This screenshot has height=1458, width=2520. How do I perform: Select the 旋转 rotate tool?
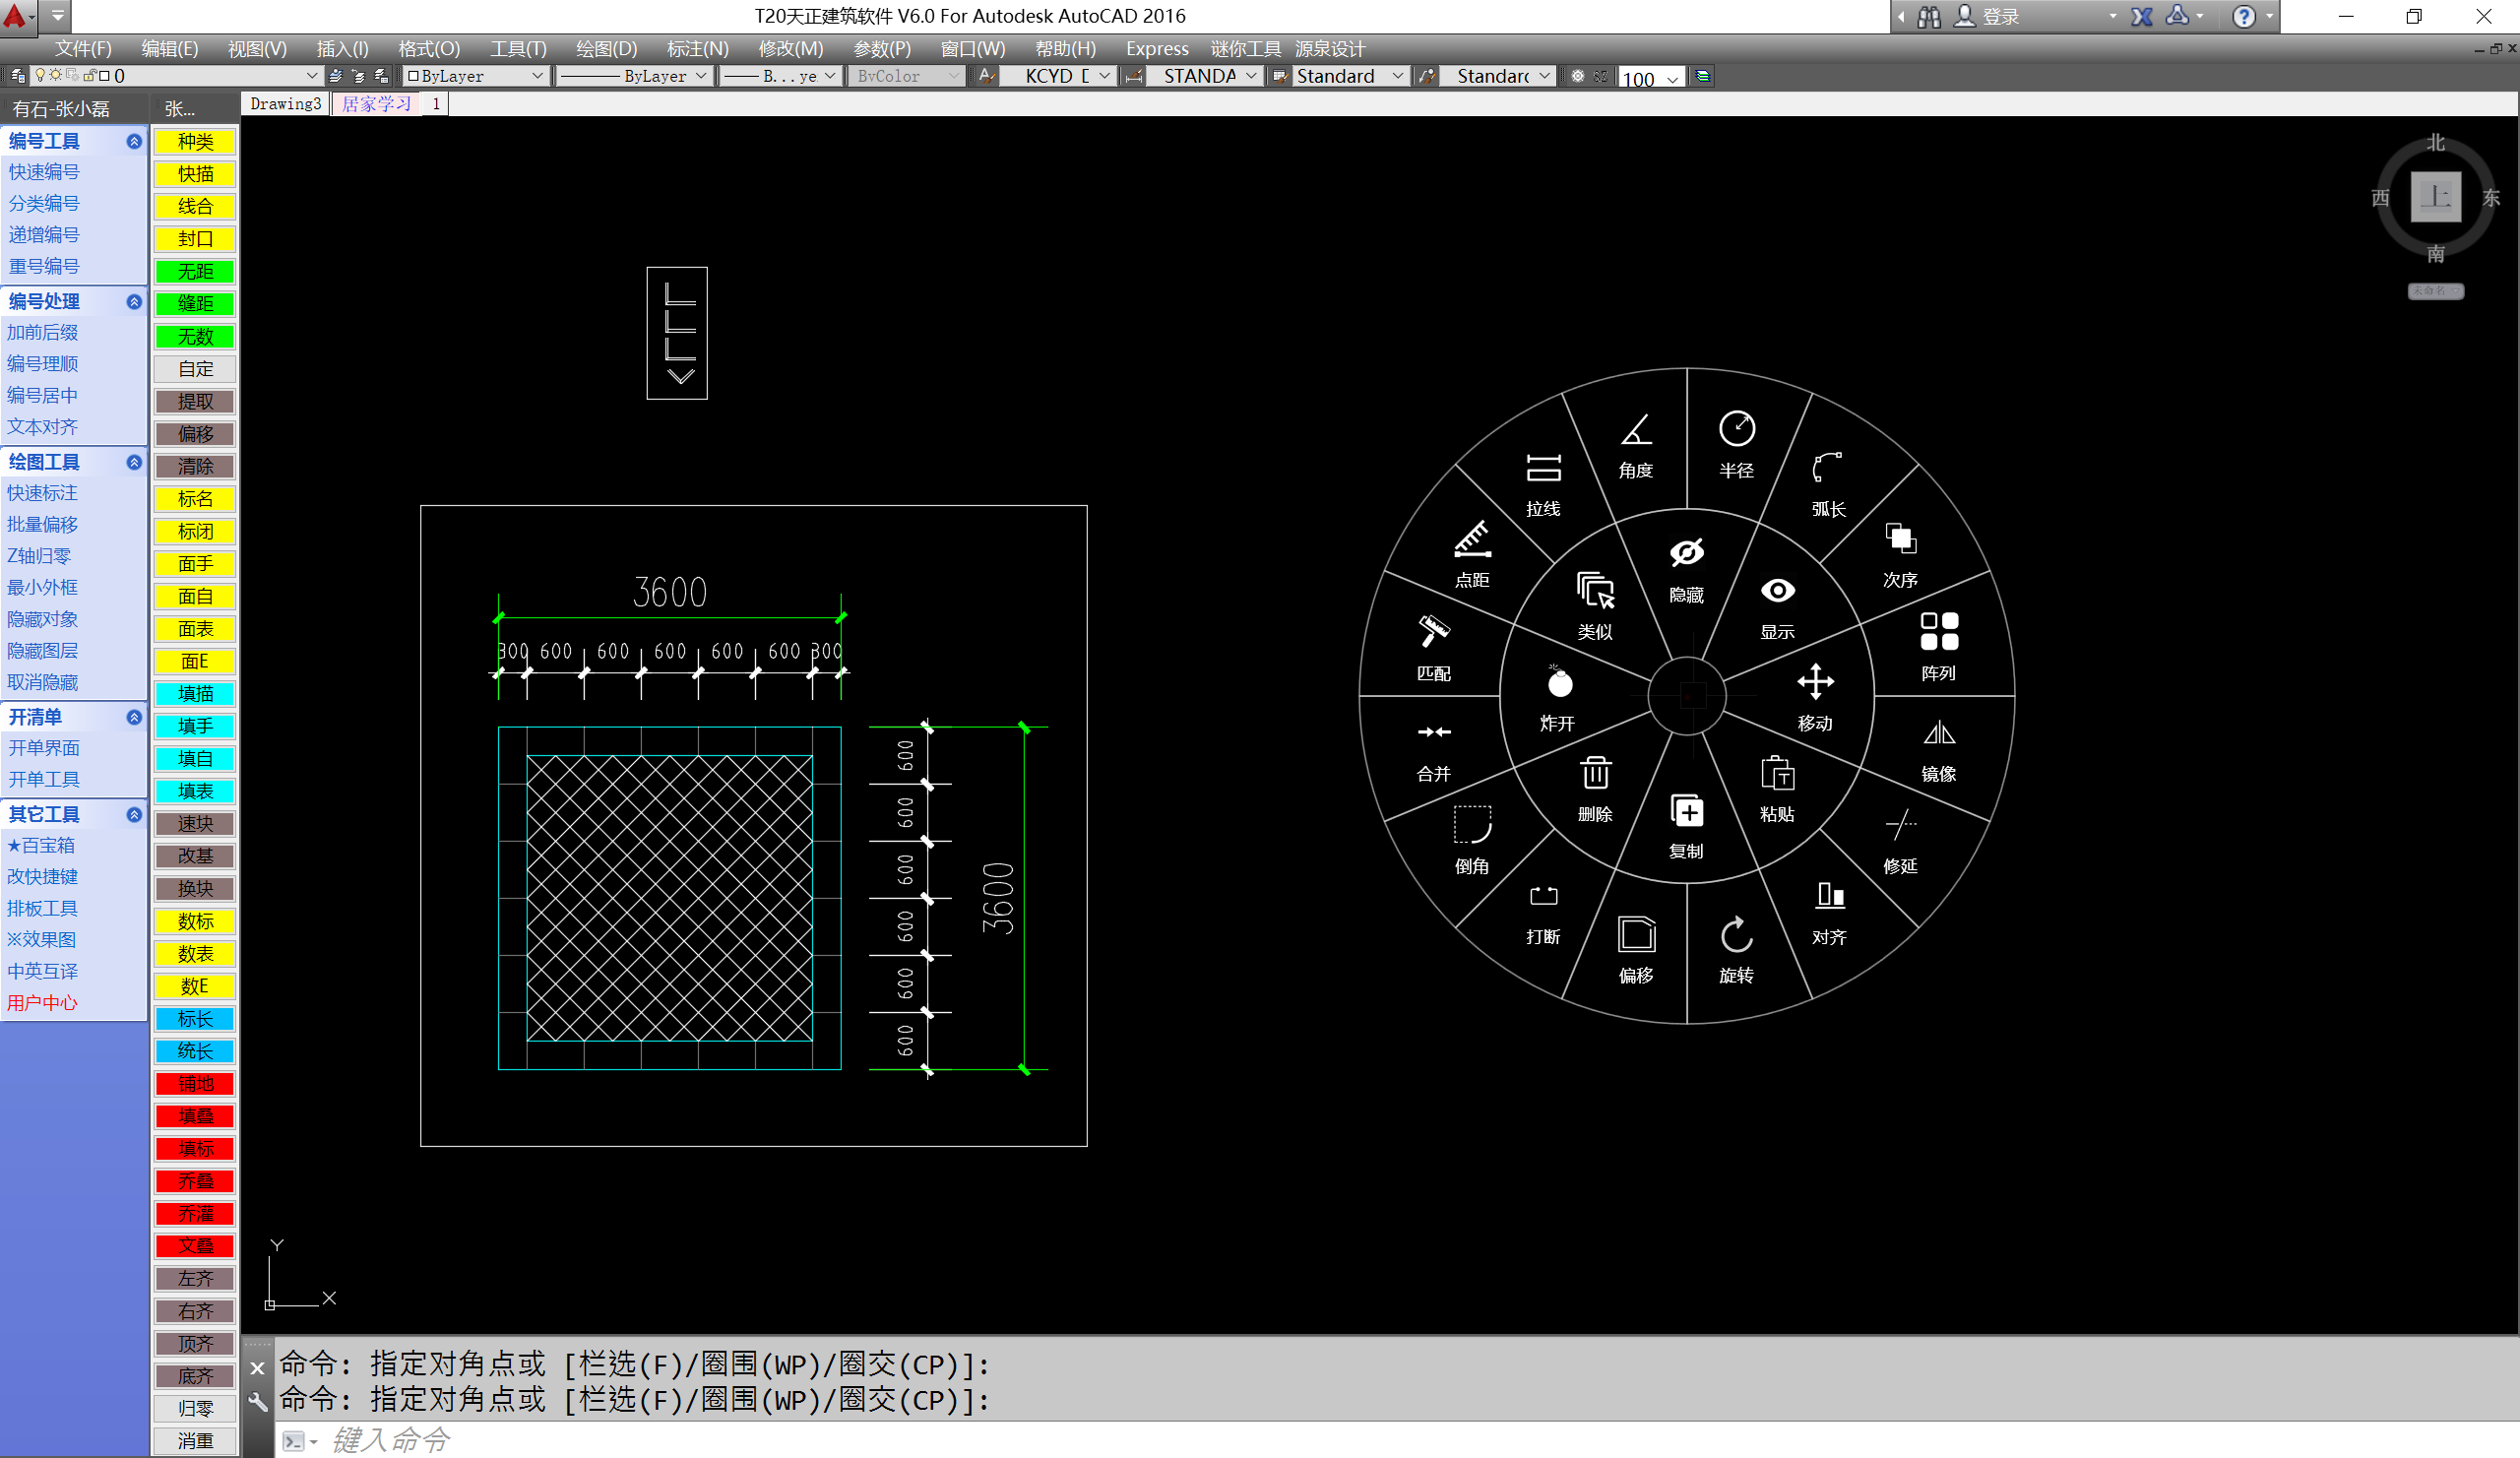pos(1737,950)
